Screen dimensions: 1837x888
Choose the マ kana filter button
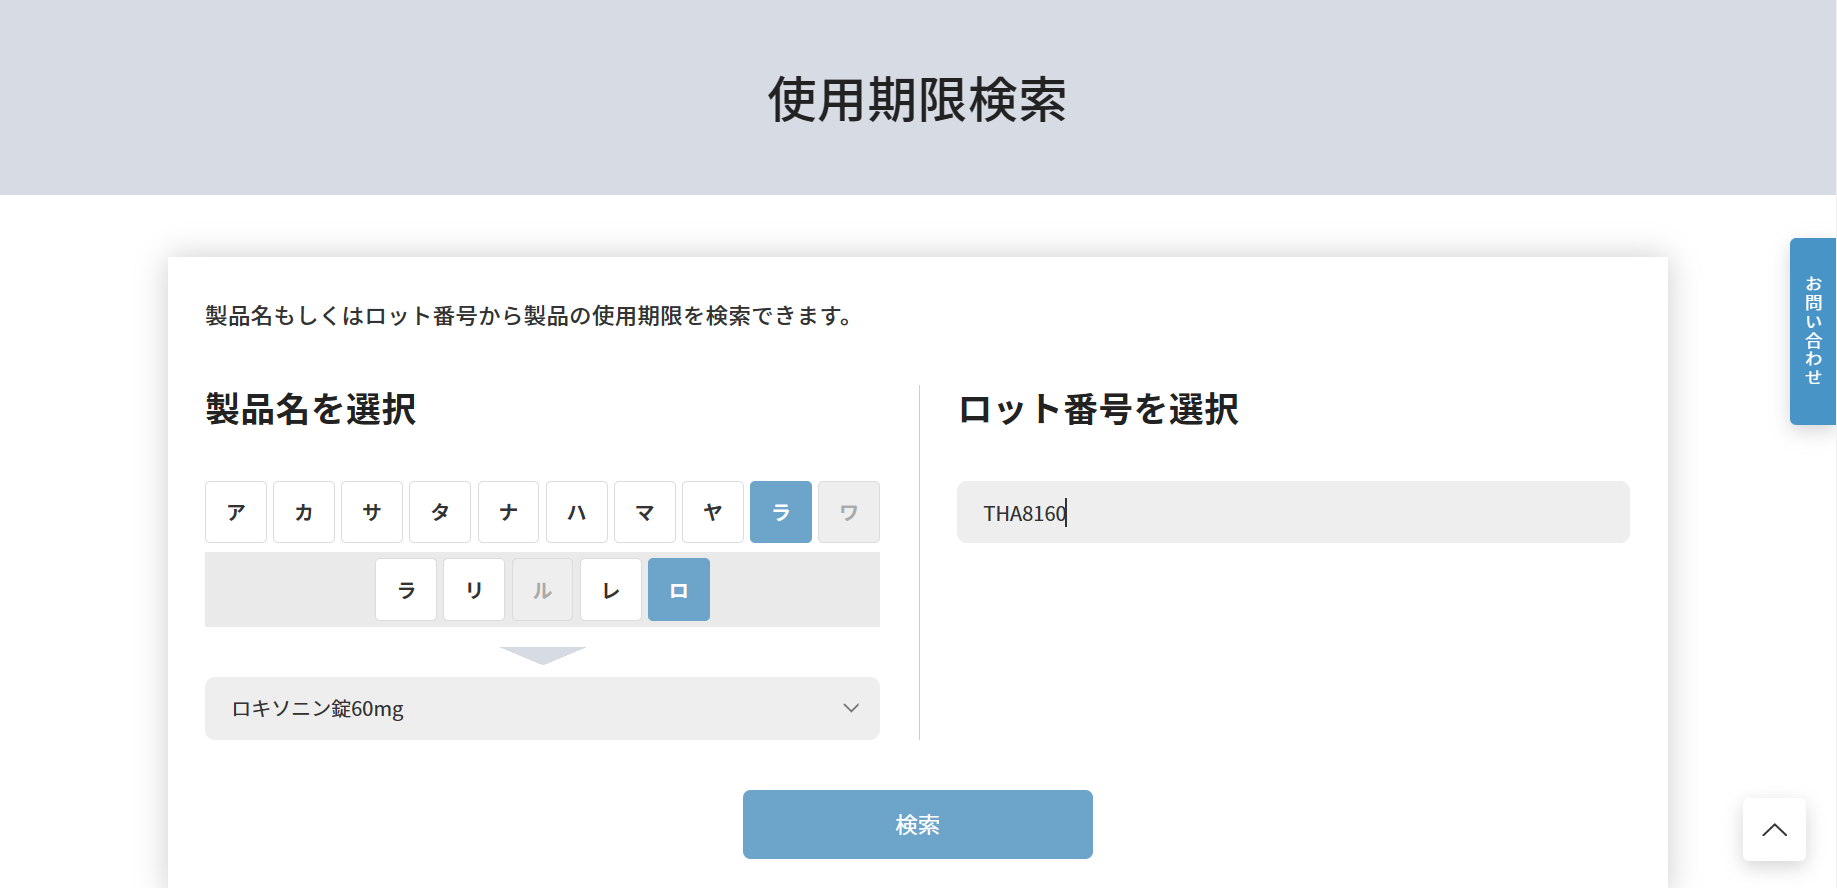[x=645, y=512]
